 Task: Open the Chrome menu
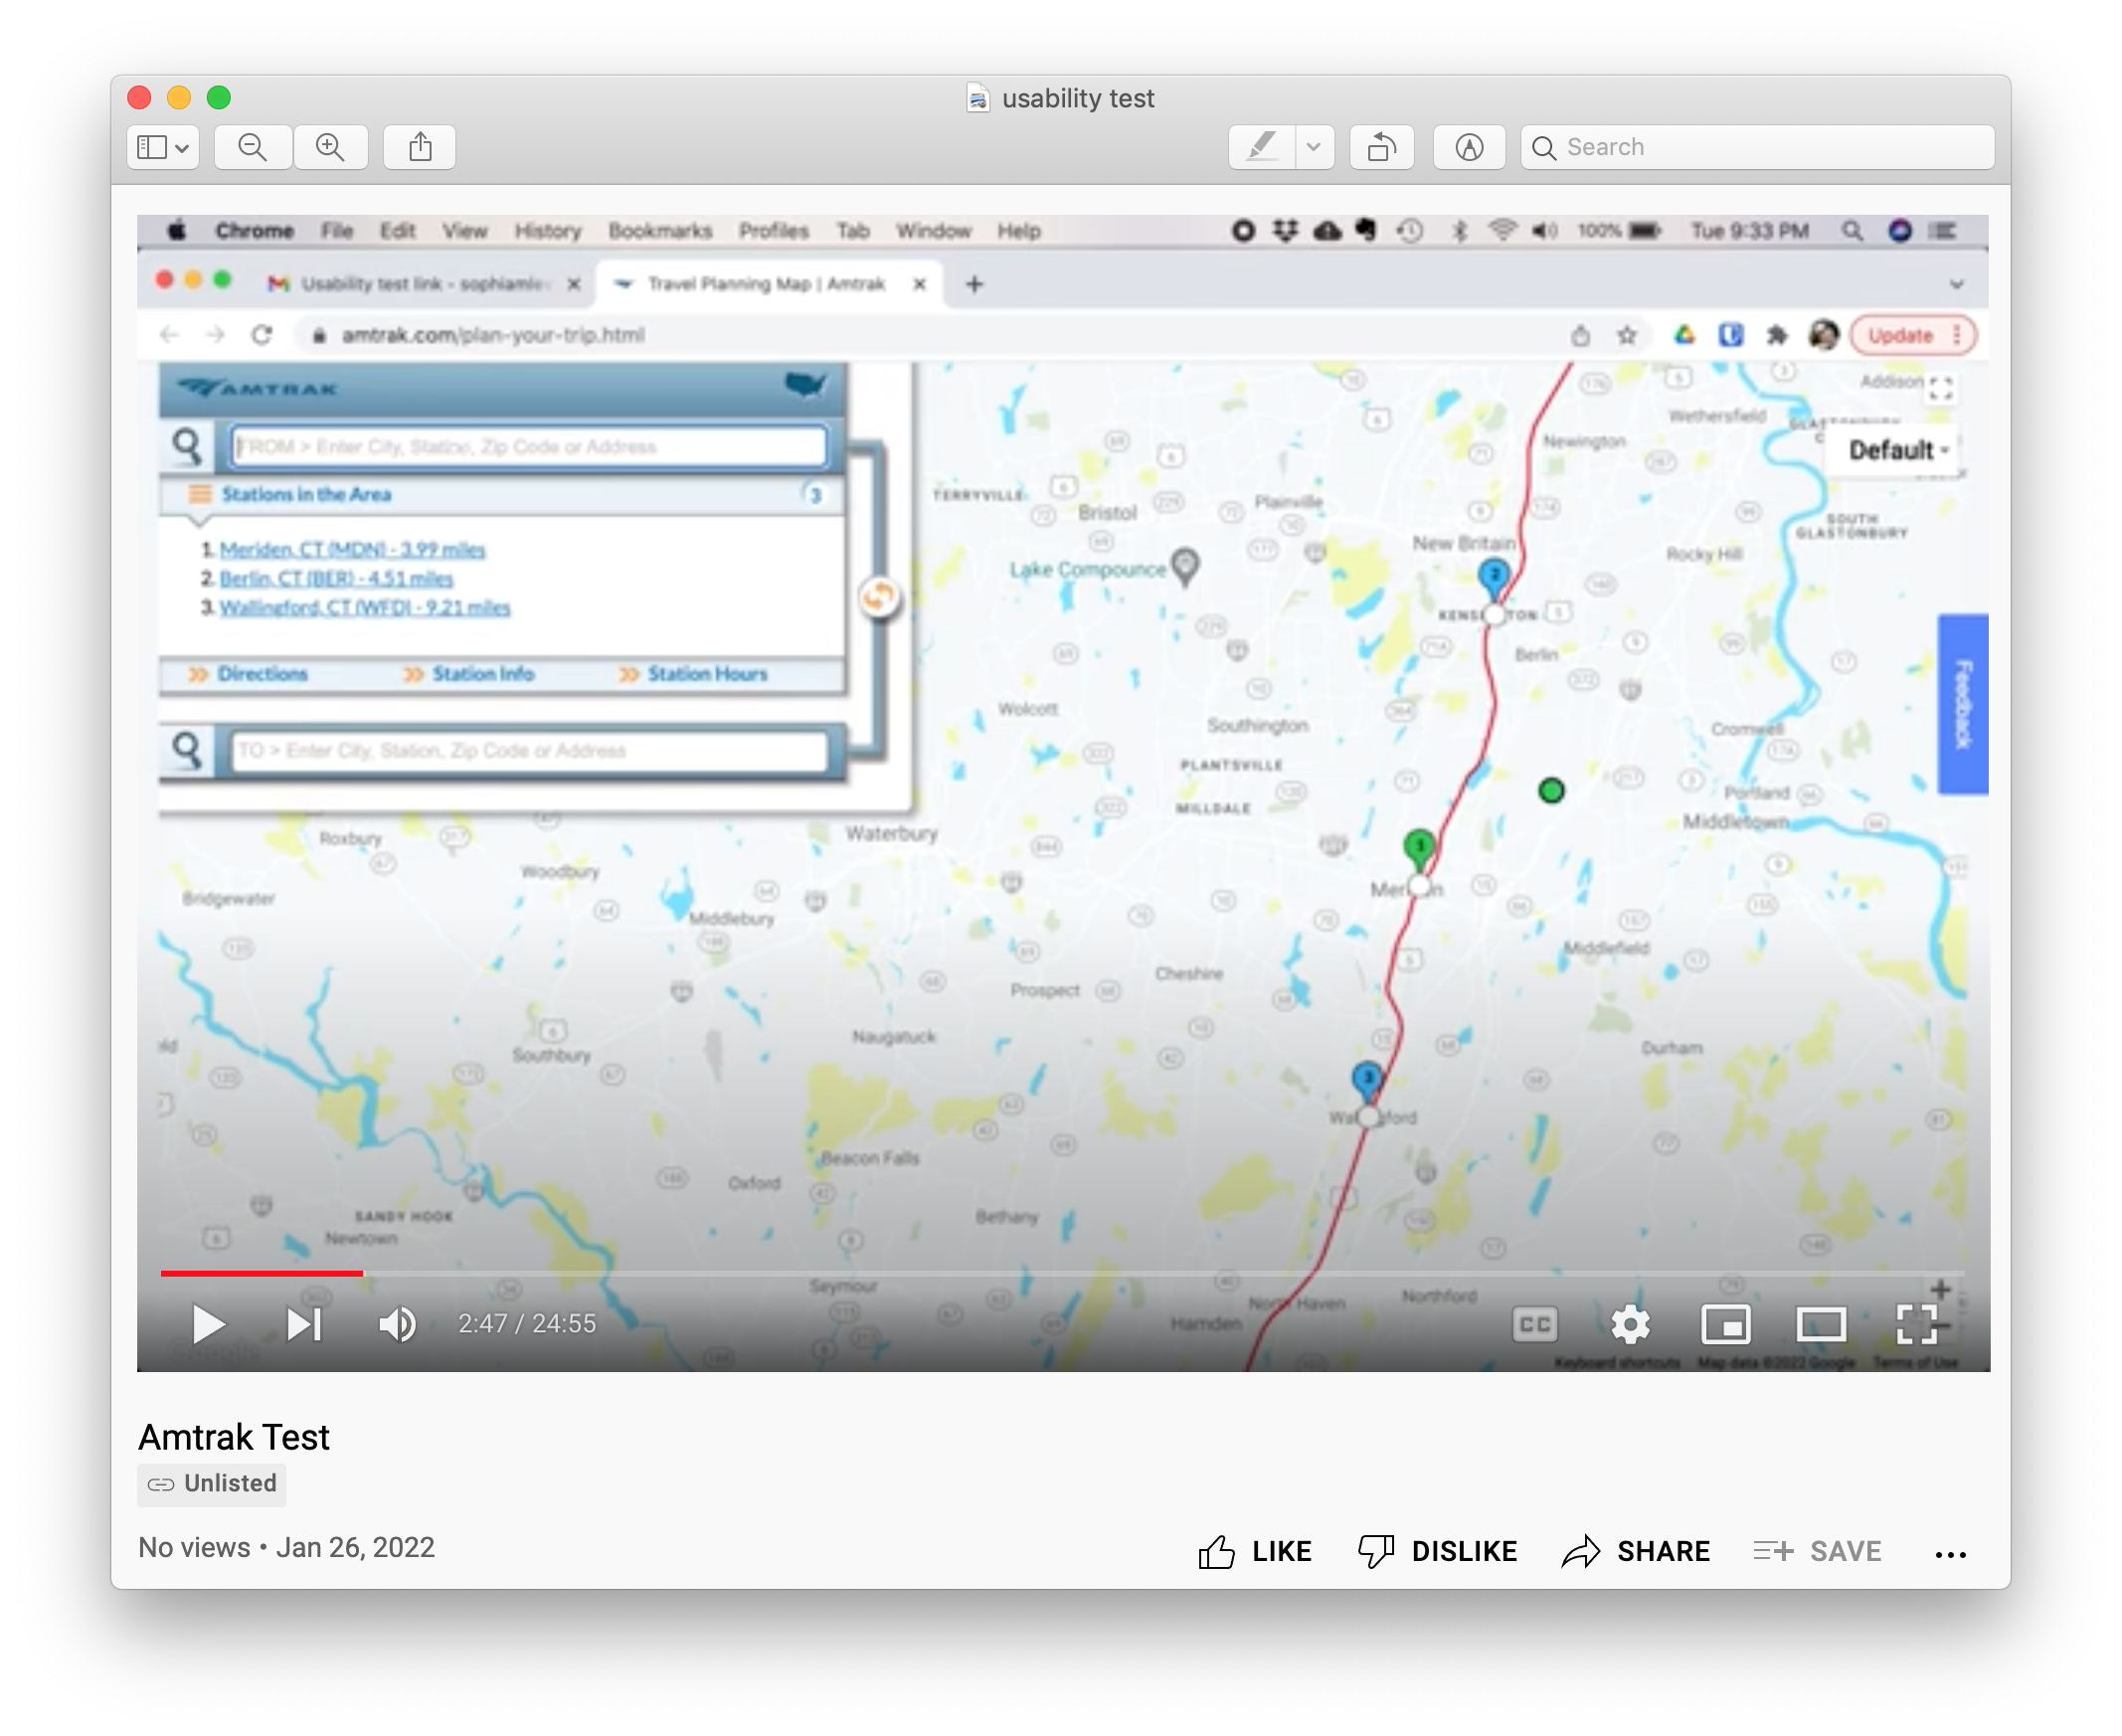coord(255,231)
